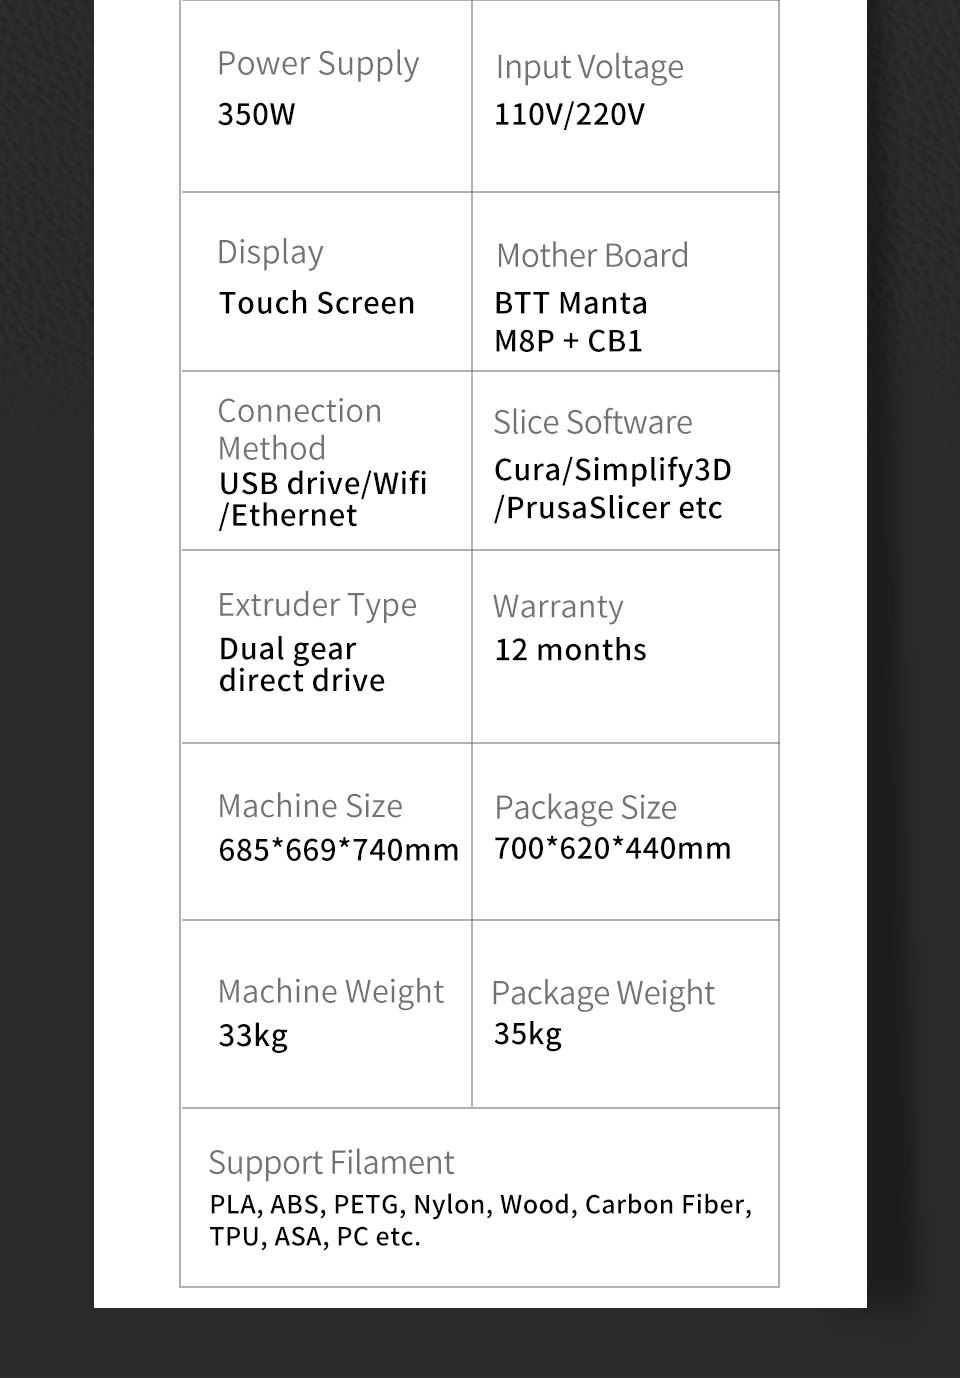Click the Mother Board heading
Screen dimensions: 960x1378
click(x=592, y=256)
